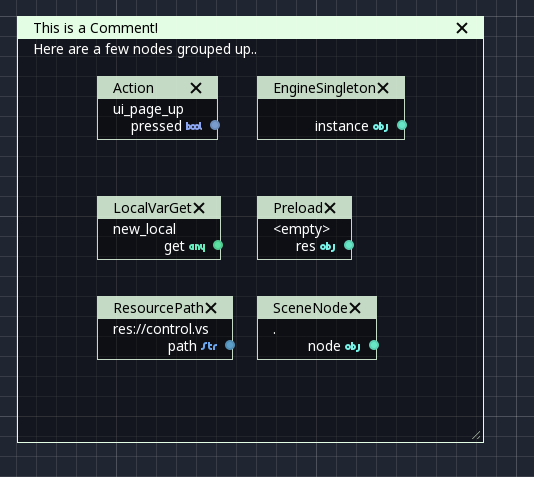Close the ResourcePath node

tap(211, 308)
